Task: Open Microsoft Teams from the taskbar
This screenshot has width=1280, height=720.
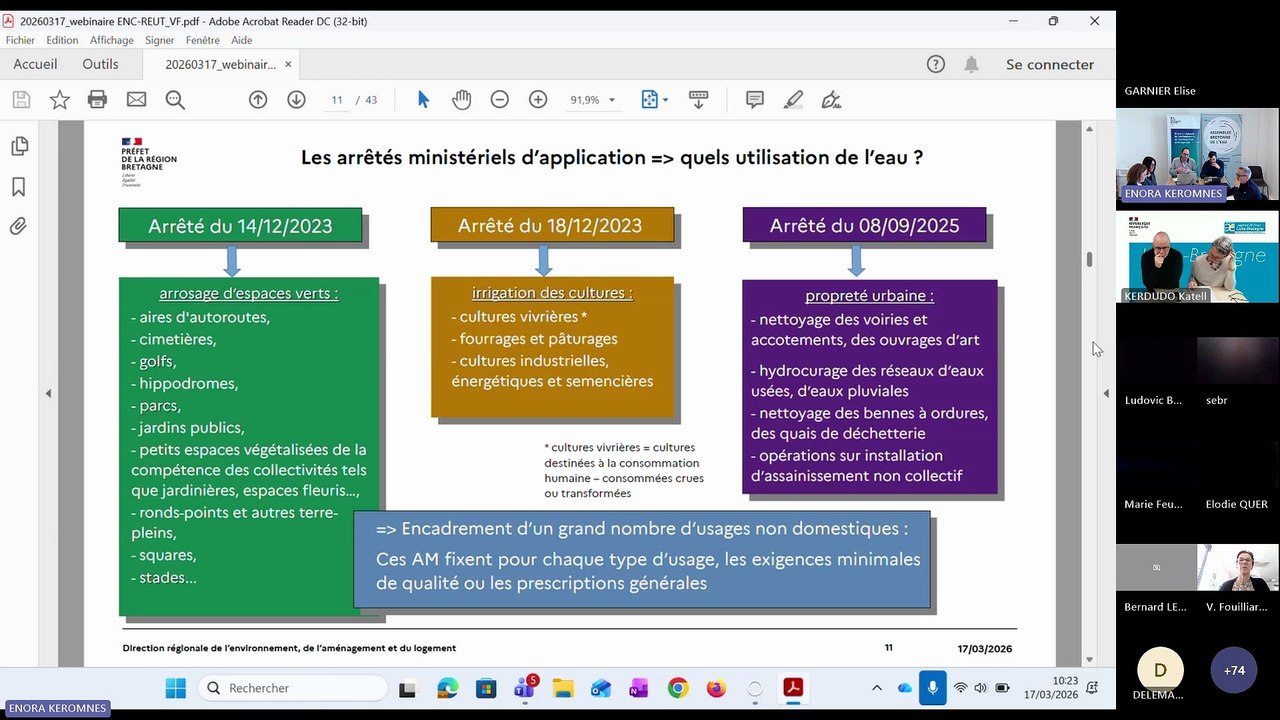Action: [524, 688]
